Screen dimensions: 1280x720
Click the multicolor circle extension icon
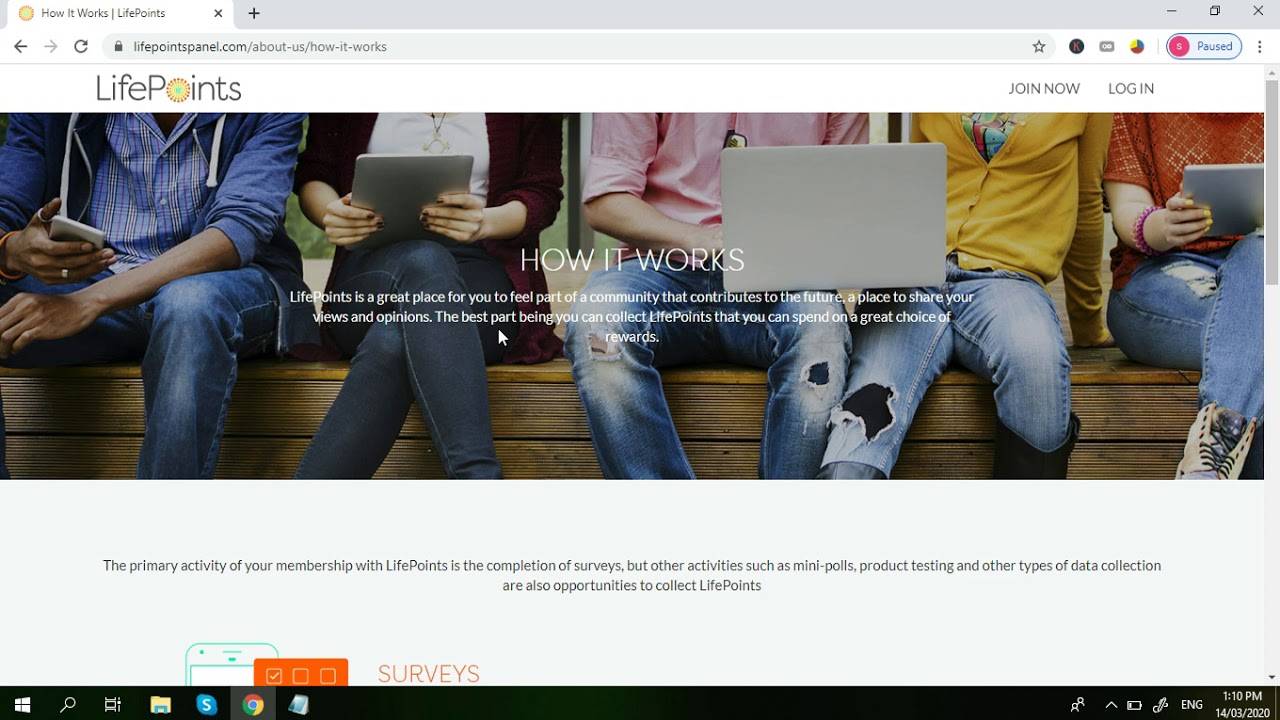[1137, 46]
